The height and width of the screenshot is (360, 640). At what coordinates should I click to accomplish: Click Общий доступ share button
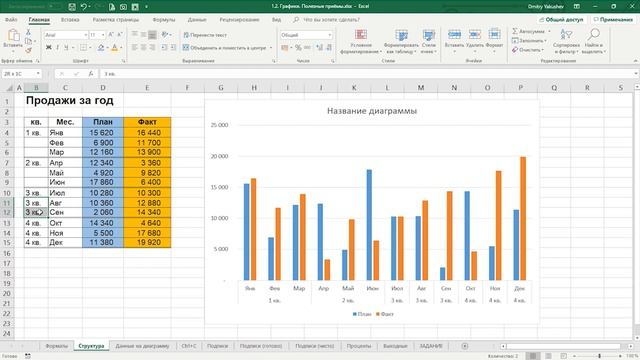[x=562, y=20]
